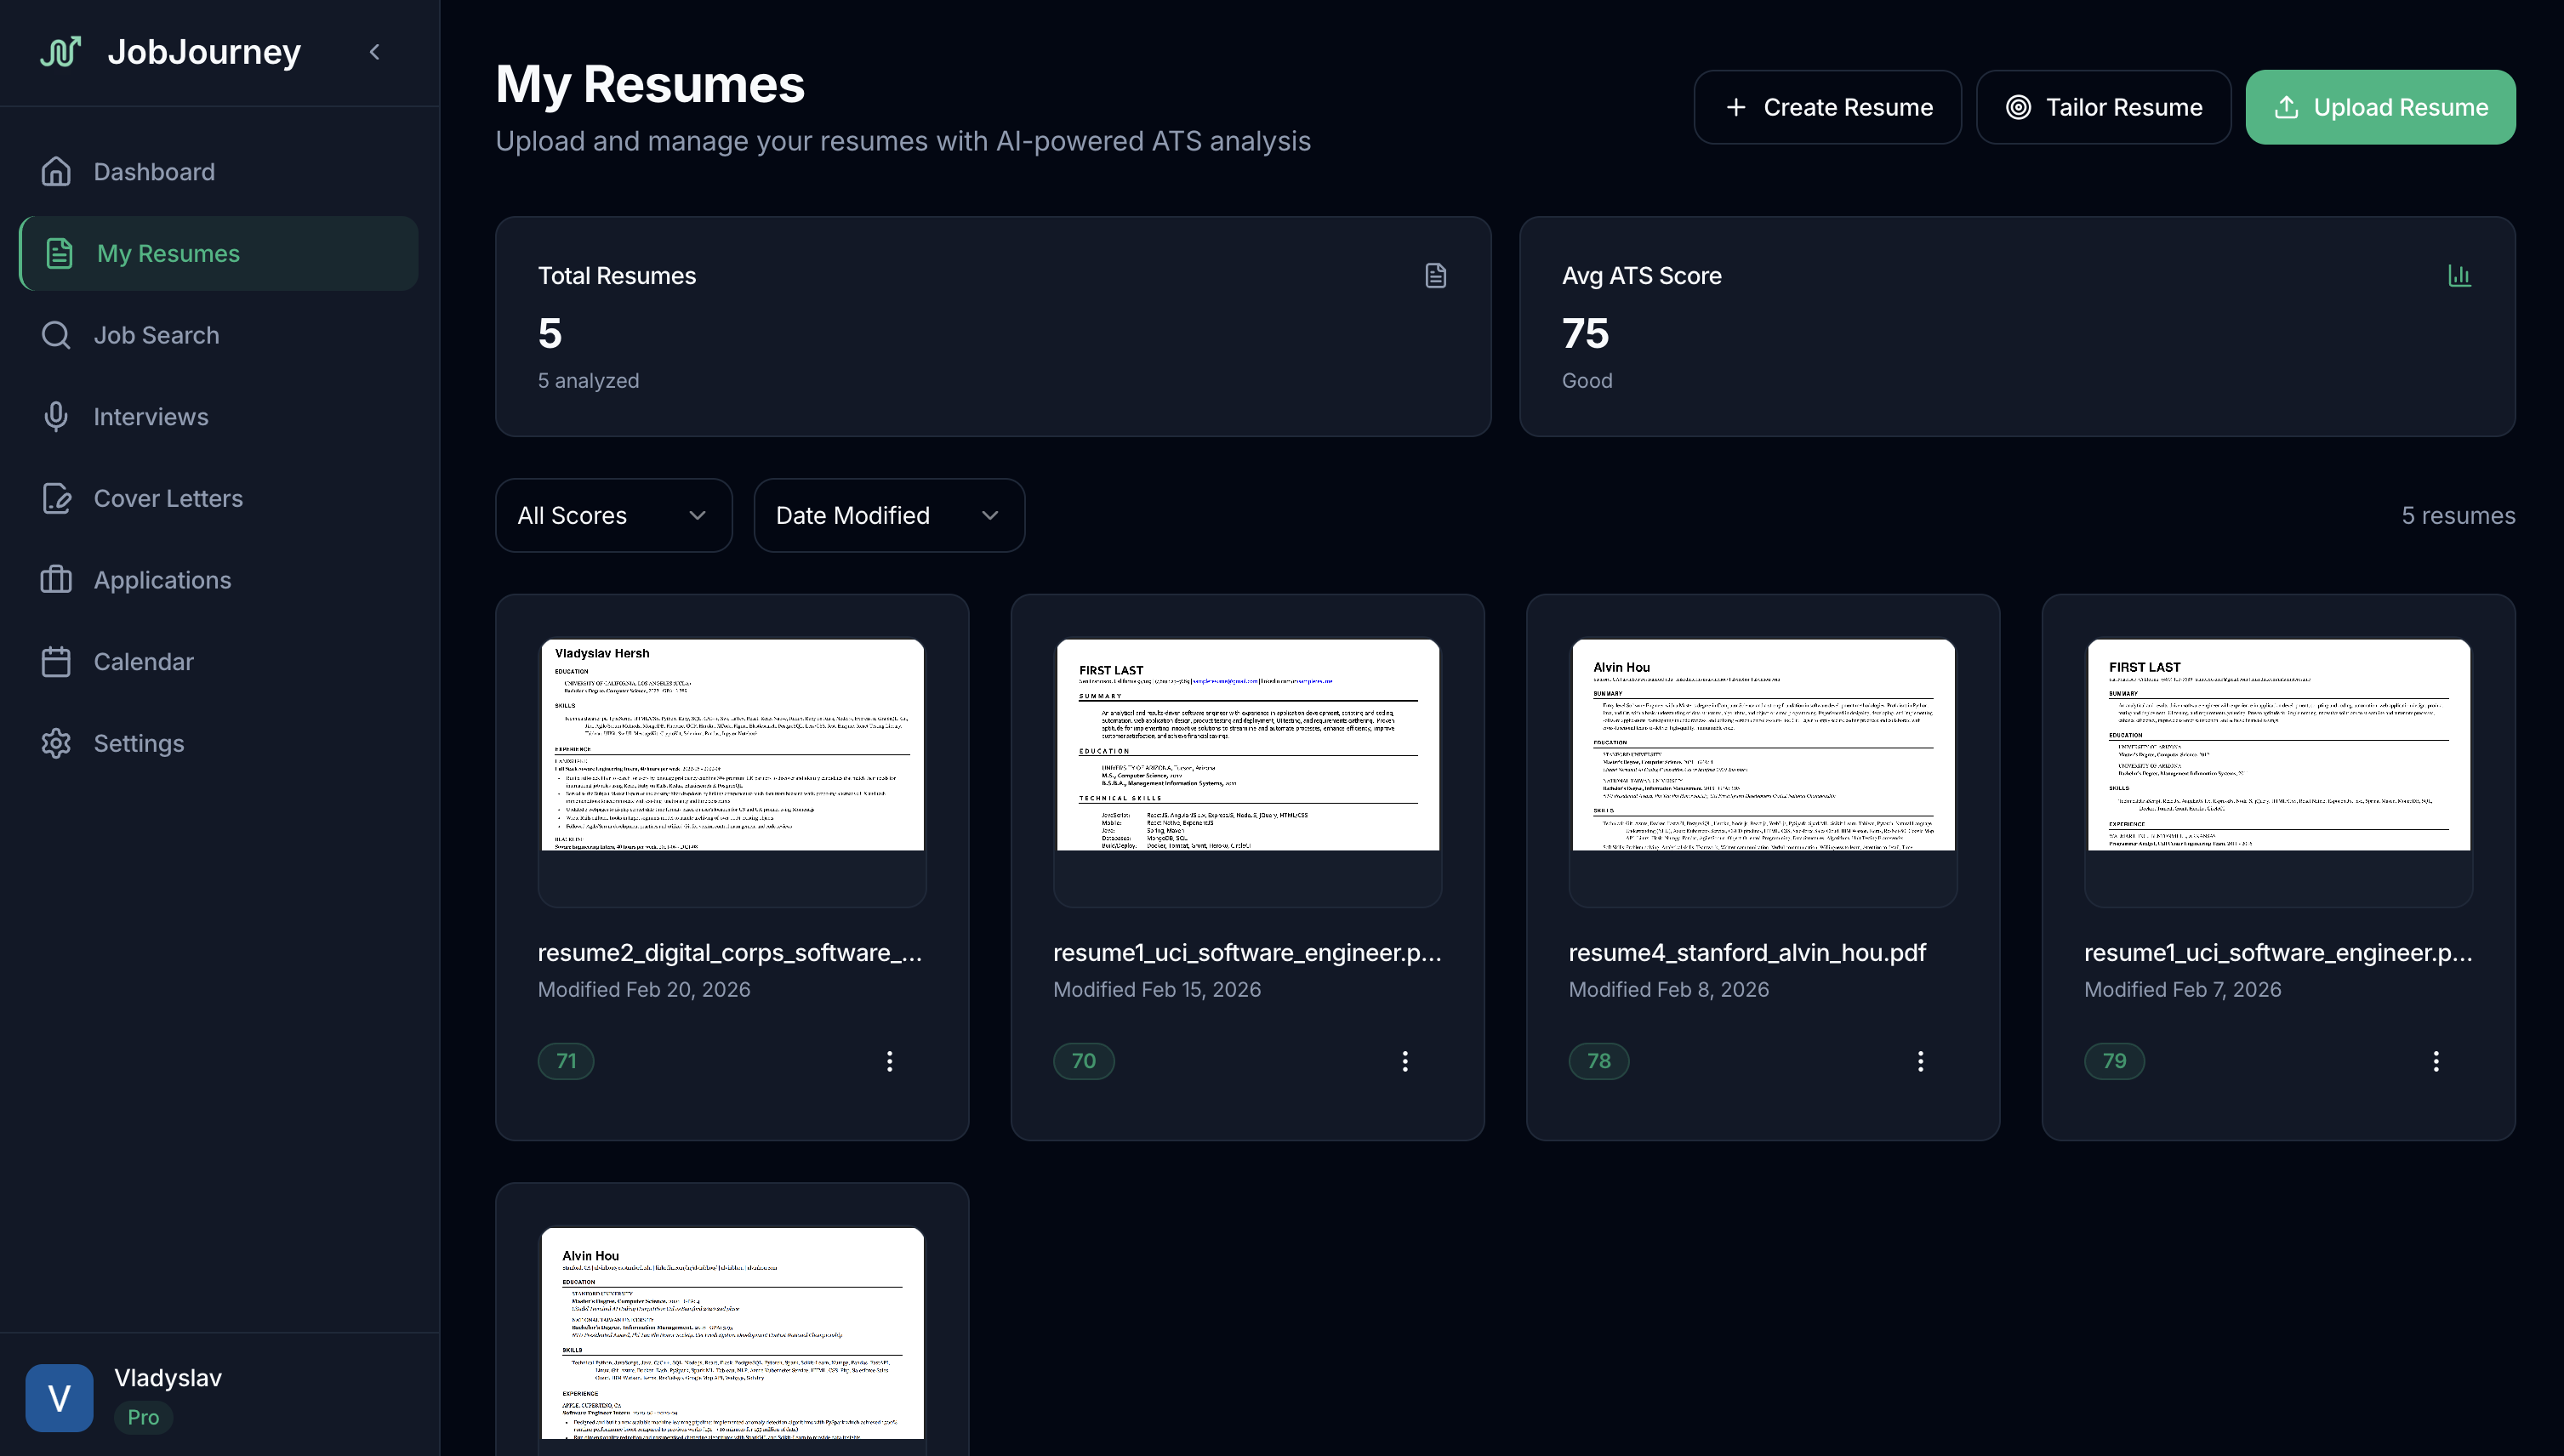Click the Avg ATS Score card

pos(2017,327)
